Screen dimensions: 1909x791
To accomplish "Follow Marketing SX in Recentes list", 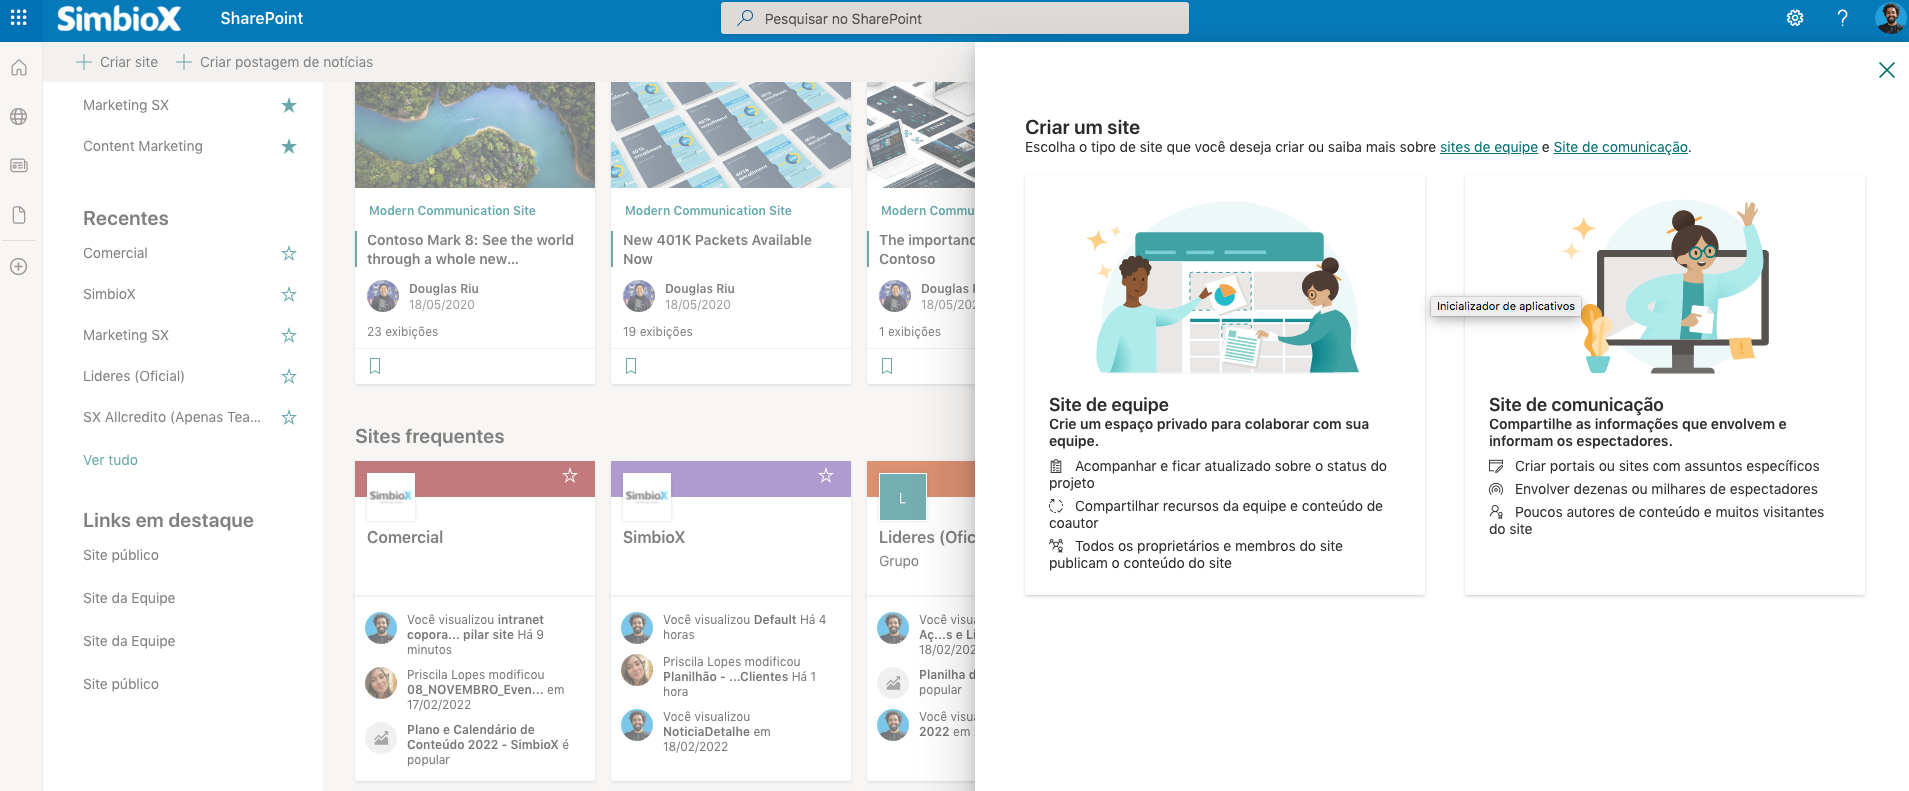I will click(x=289, y=335).
